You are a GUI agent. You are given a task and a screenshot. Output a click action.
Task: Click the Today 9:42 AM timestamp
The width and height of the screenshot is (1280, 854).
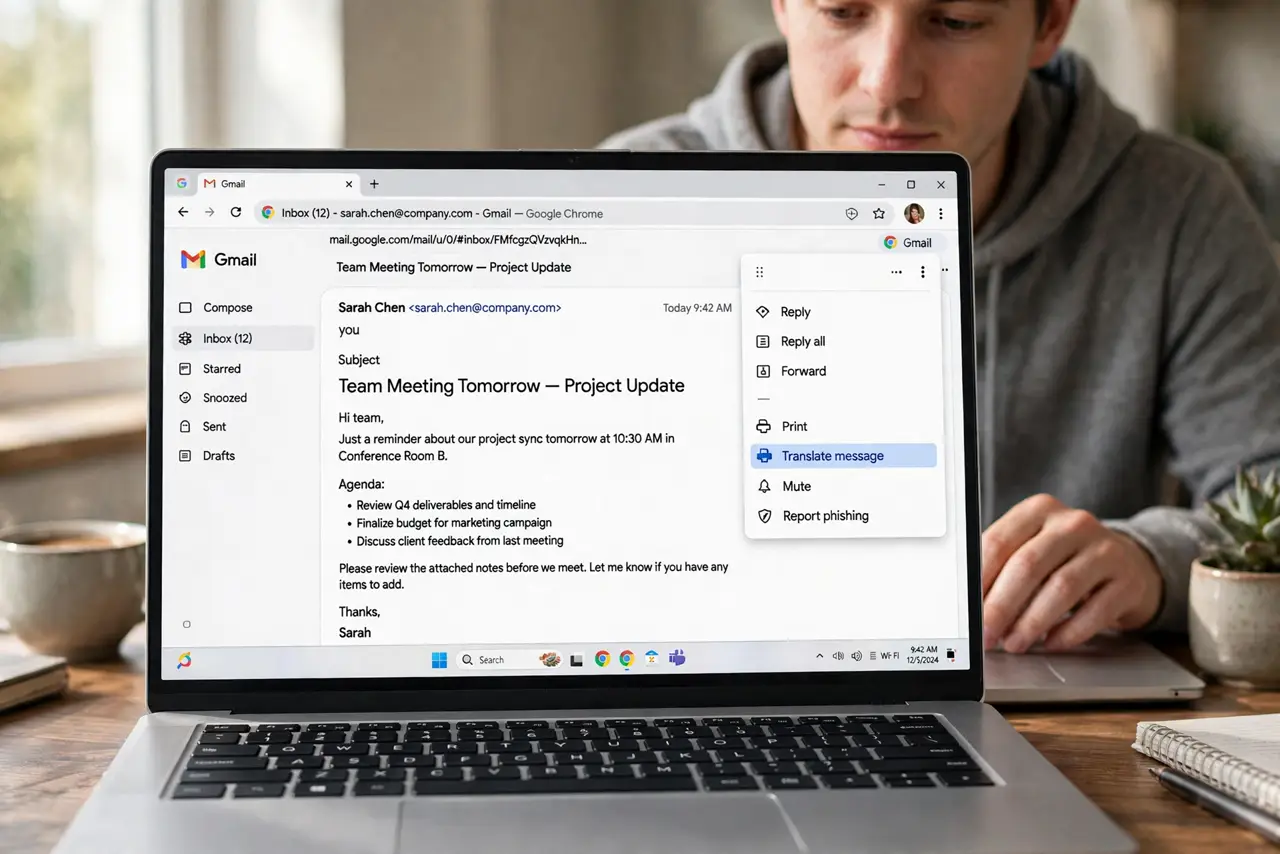click(697, 308)
